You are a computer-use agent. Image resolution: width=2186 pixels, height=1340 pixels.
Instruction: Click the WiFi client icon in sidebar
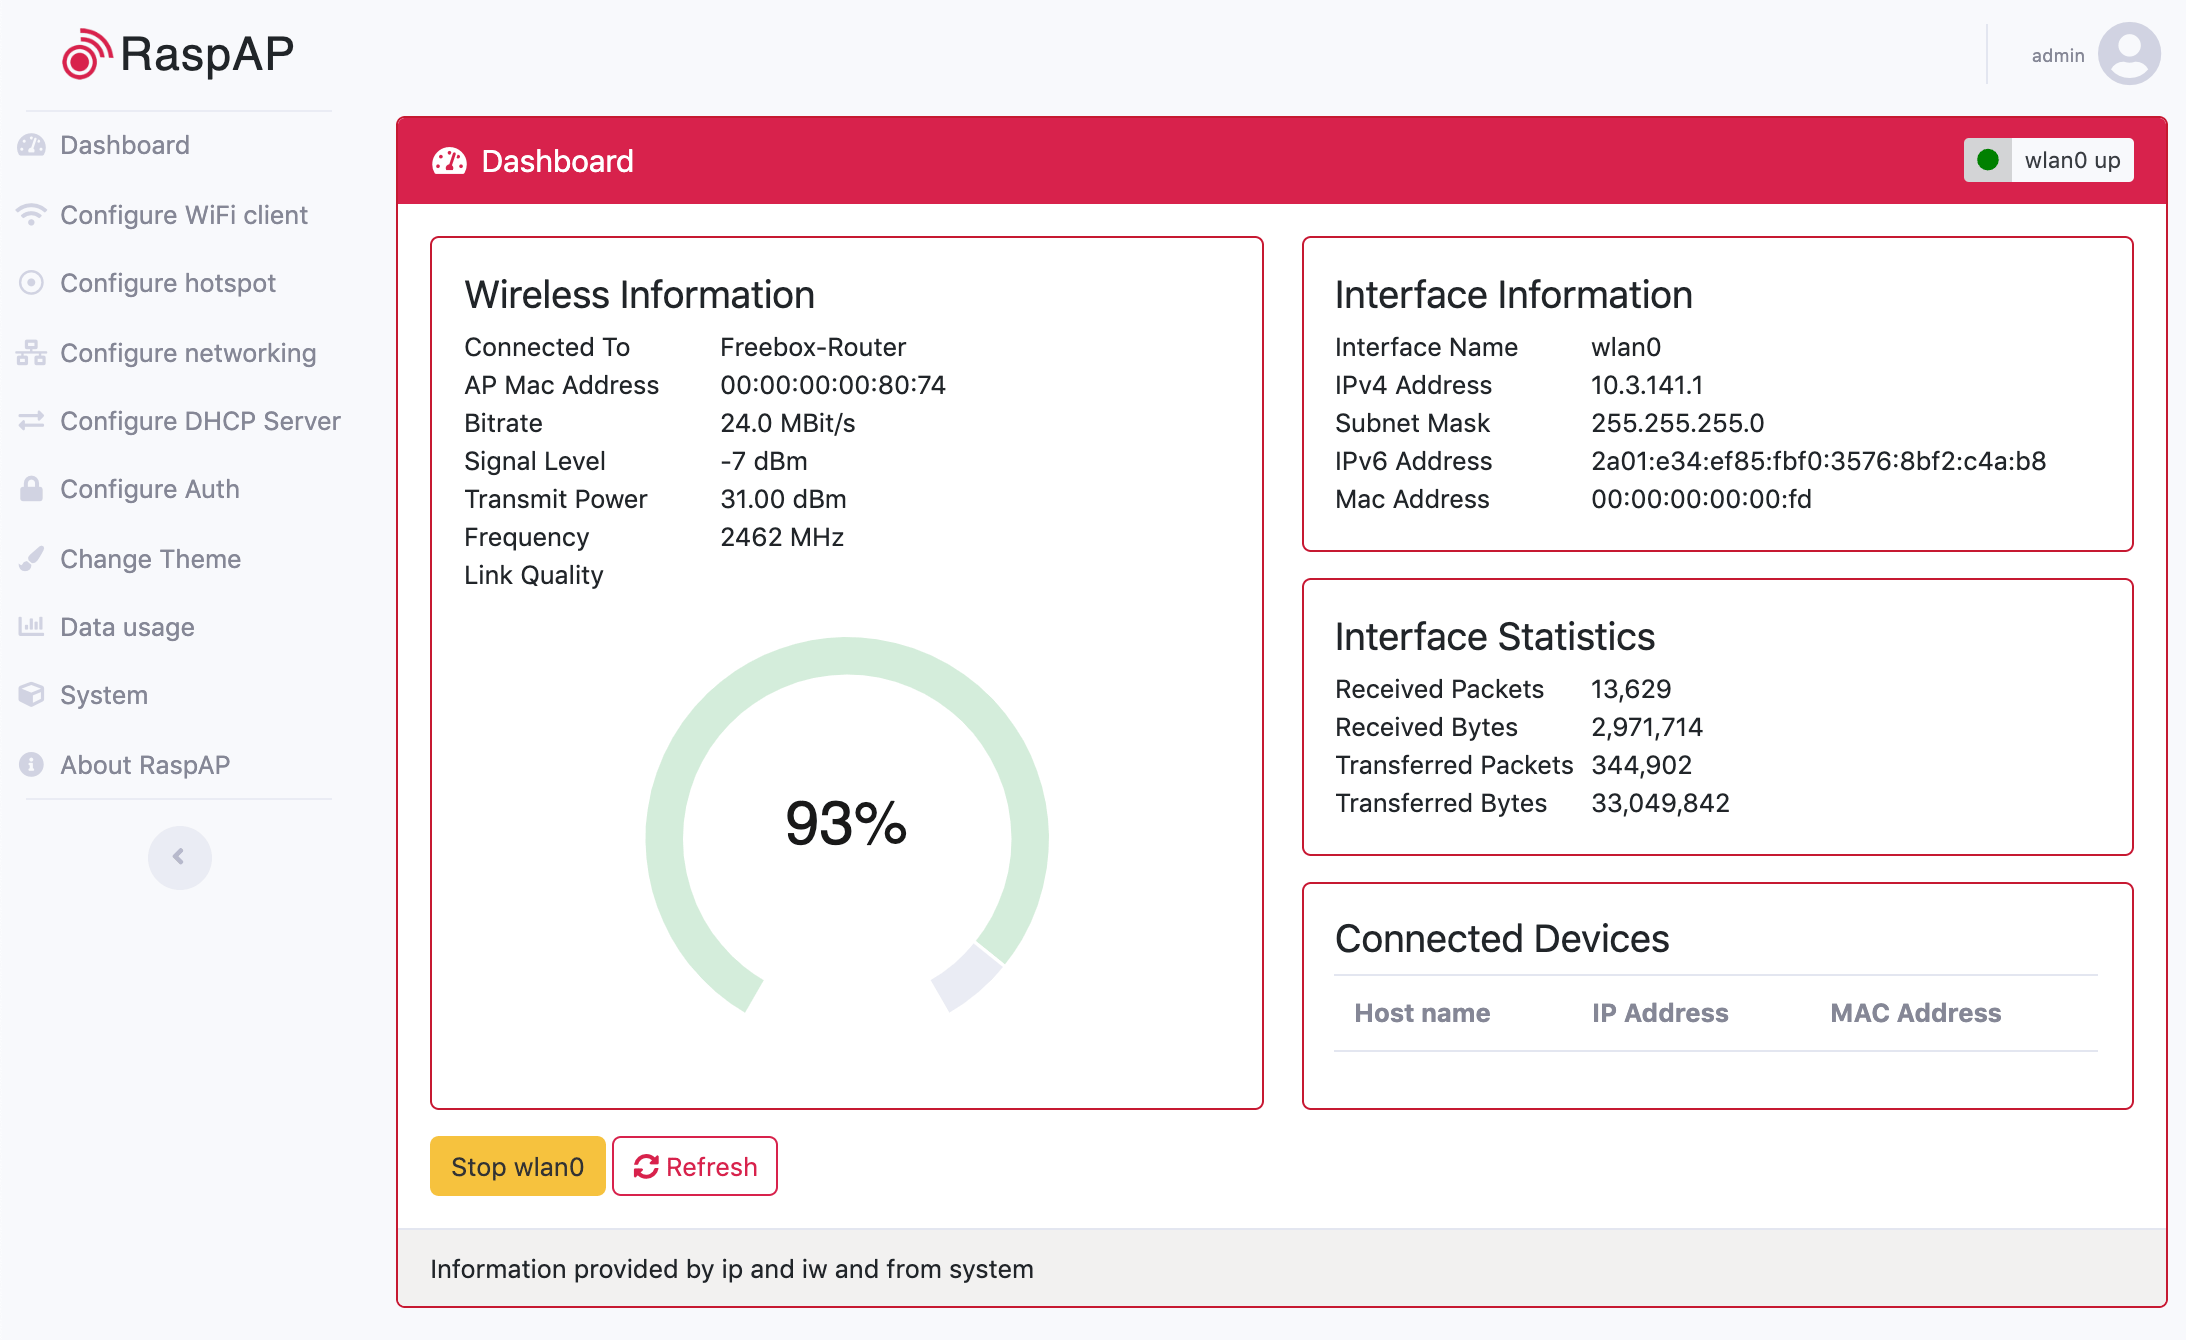tap(31, 213)
